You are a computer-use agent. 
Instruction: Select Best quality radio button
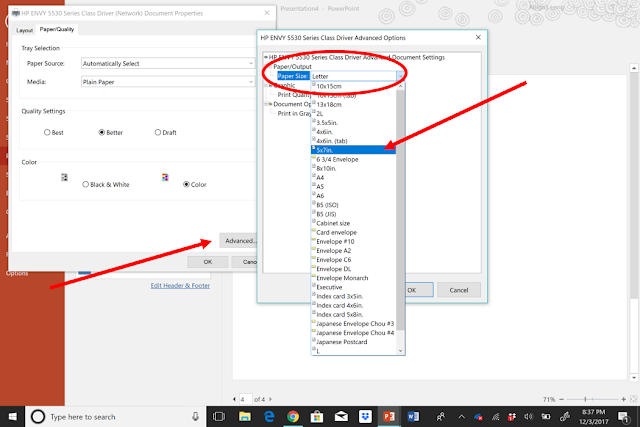coord(47,132)
